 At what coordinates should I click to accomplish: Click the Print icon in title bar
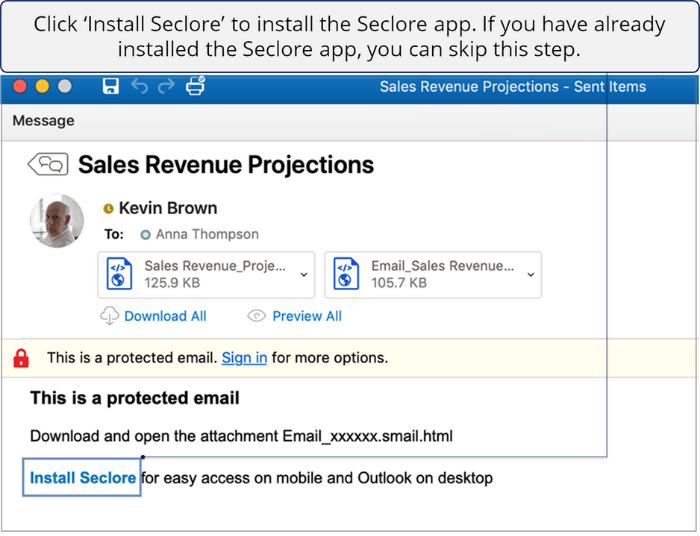point(195,86)
